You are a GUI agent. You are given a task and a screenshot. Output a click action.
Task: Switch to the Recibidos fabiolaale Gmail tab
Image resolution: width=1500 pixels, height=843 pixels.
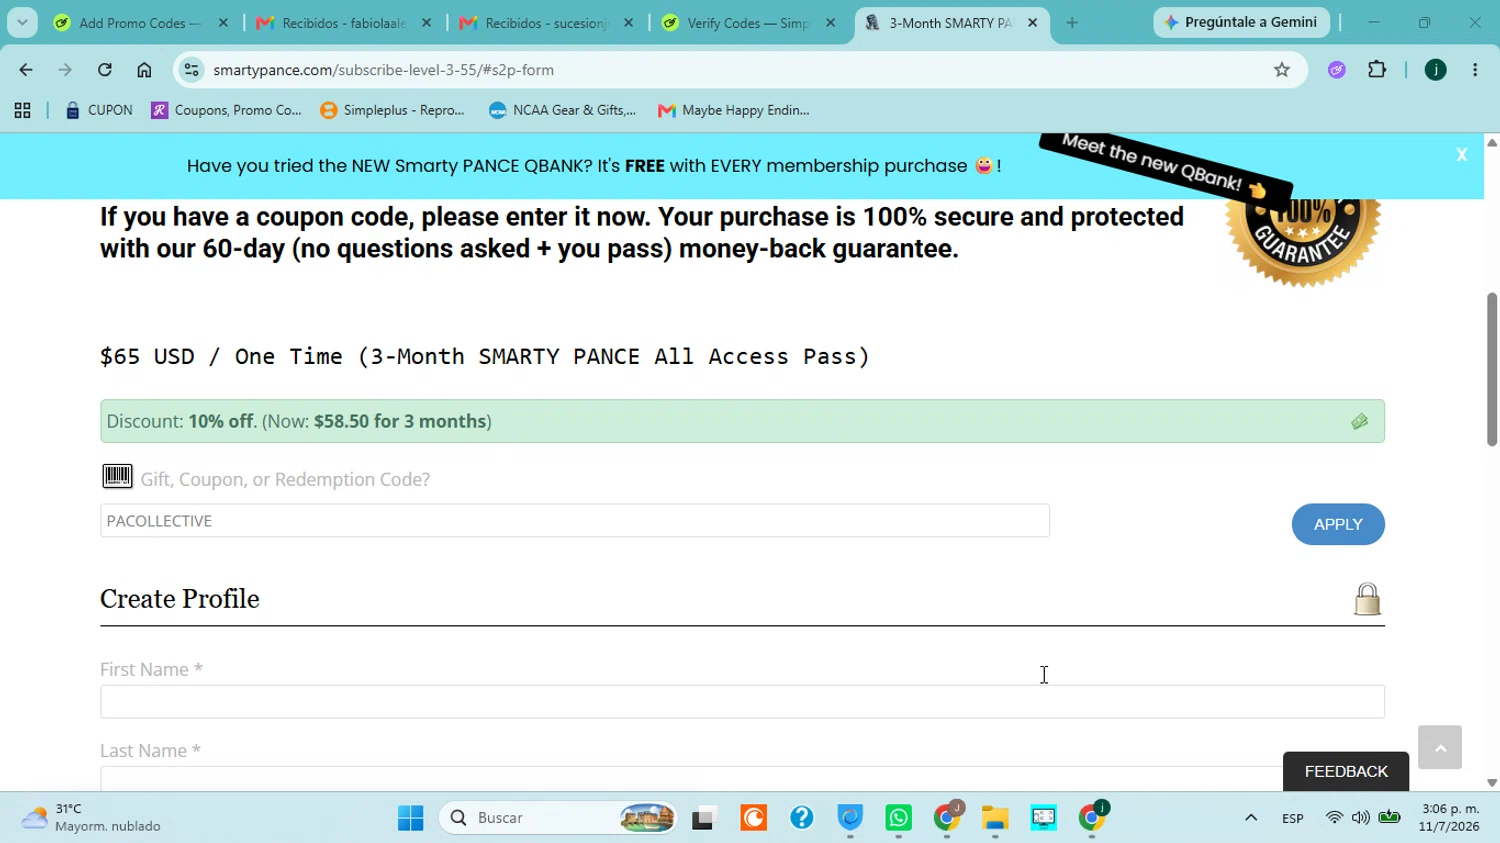click(343, 23)
